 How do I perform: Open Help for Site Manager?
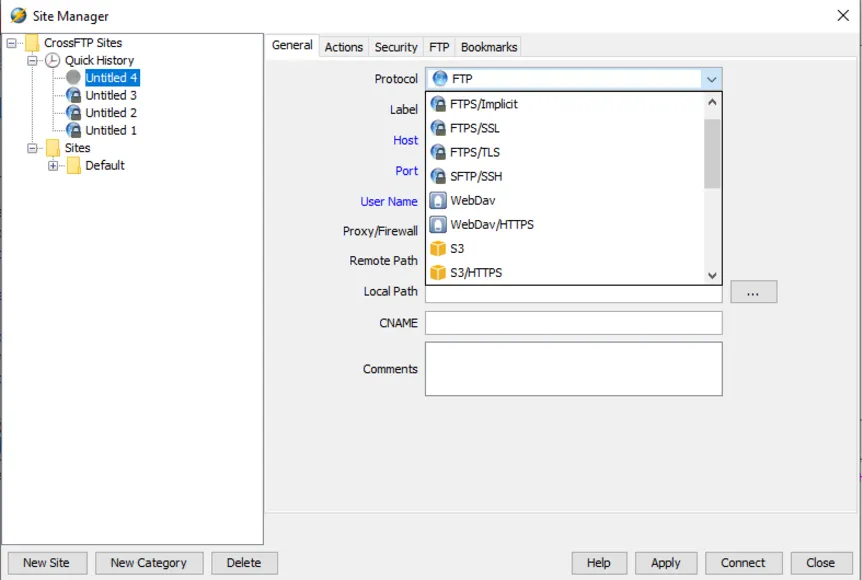pyautogui.click(x=599, y=563)
